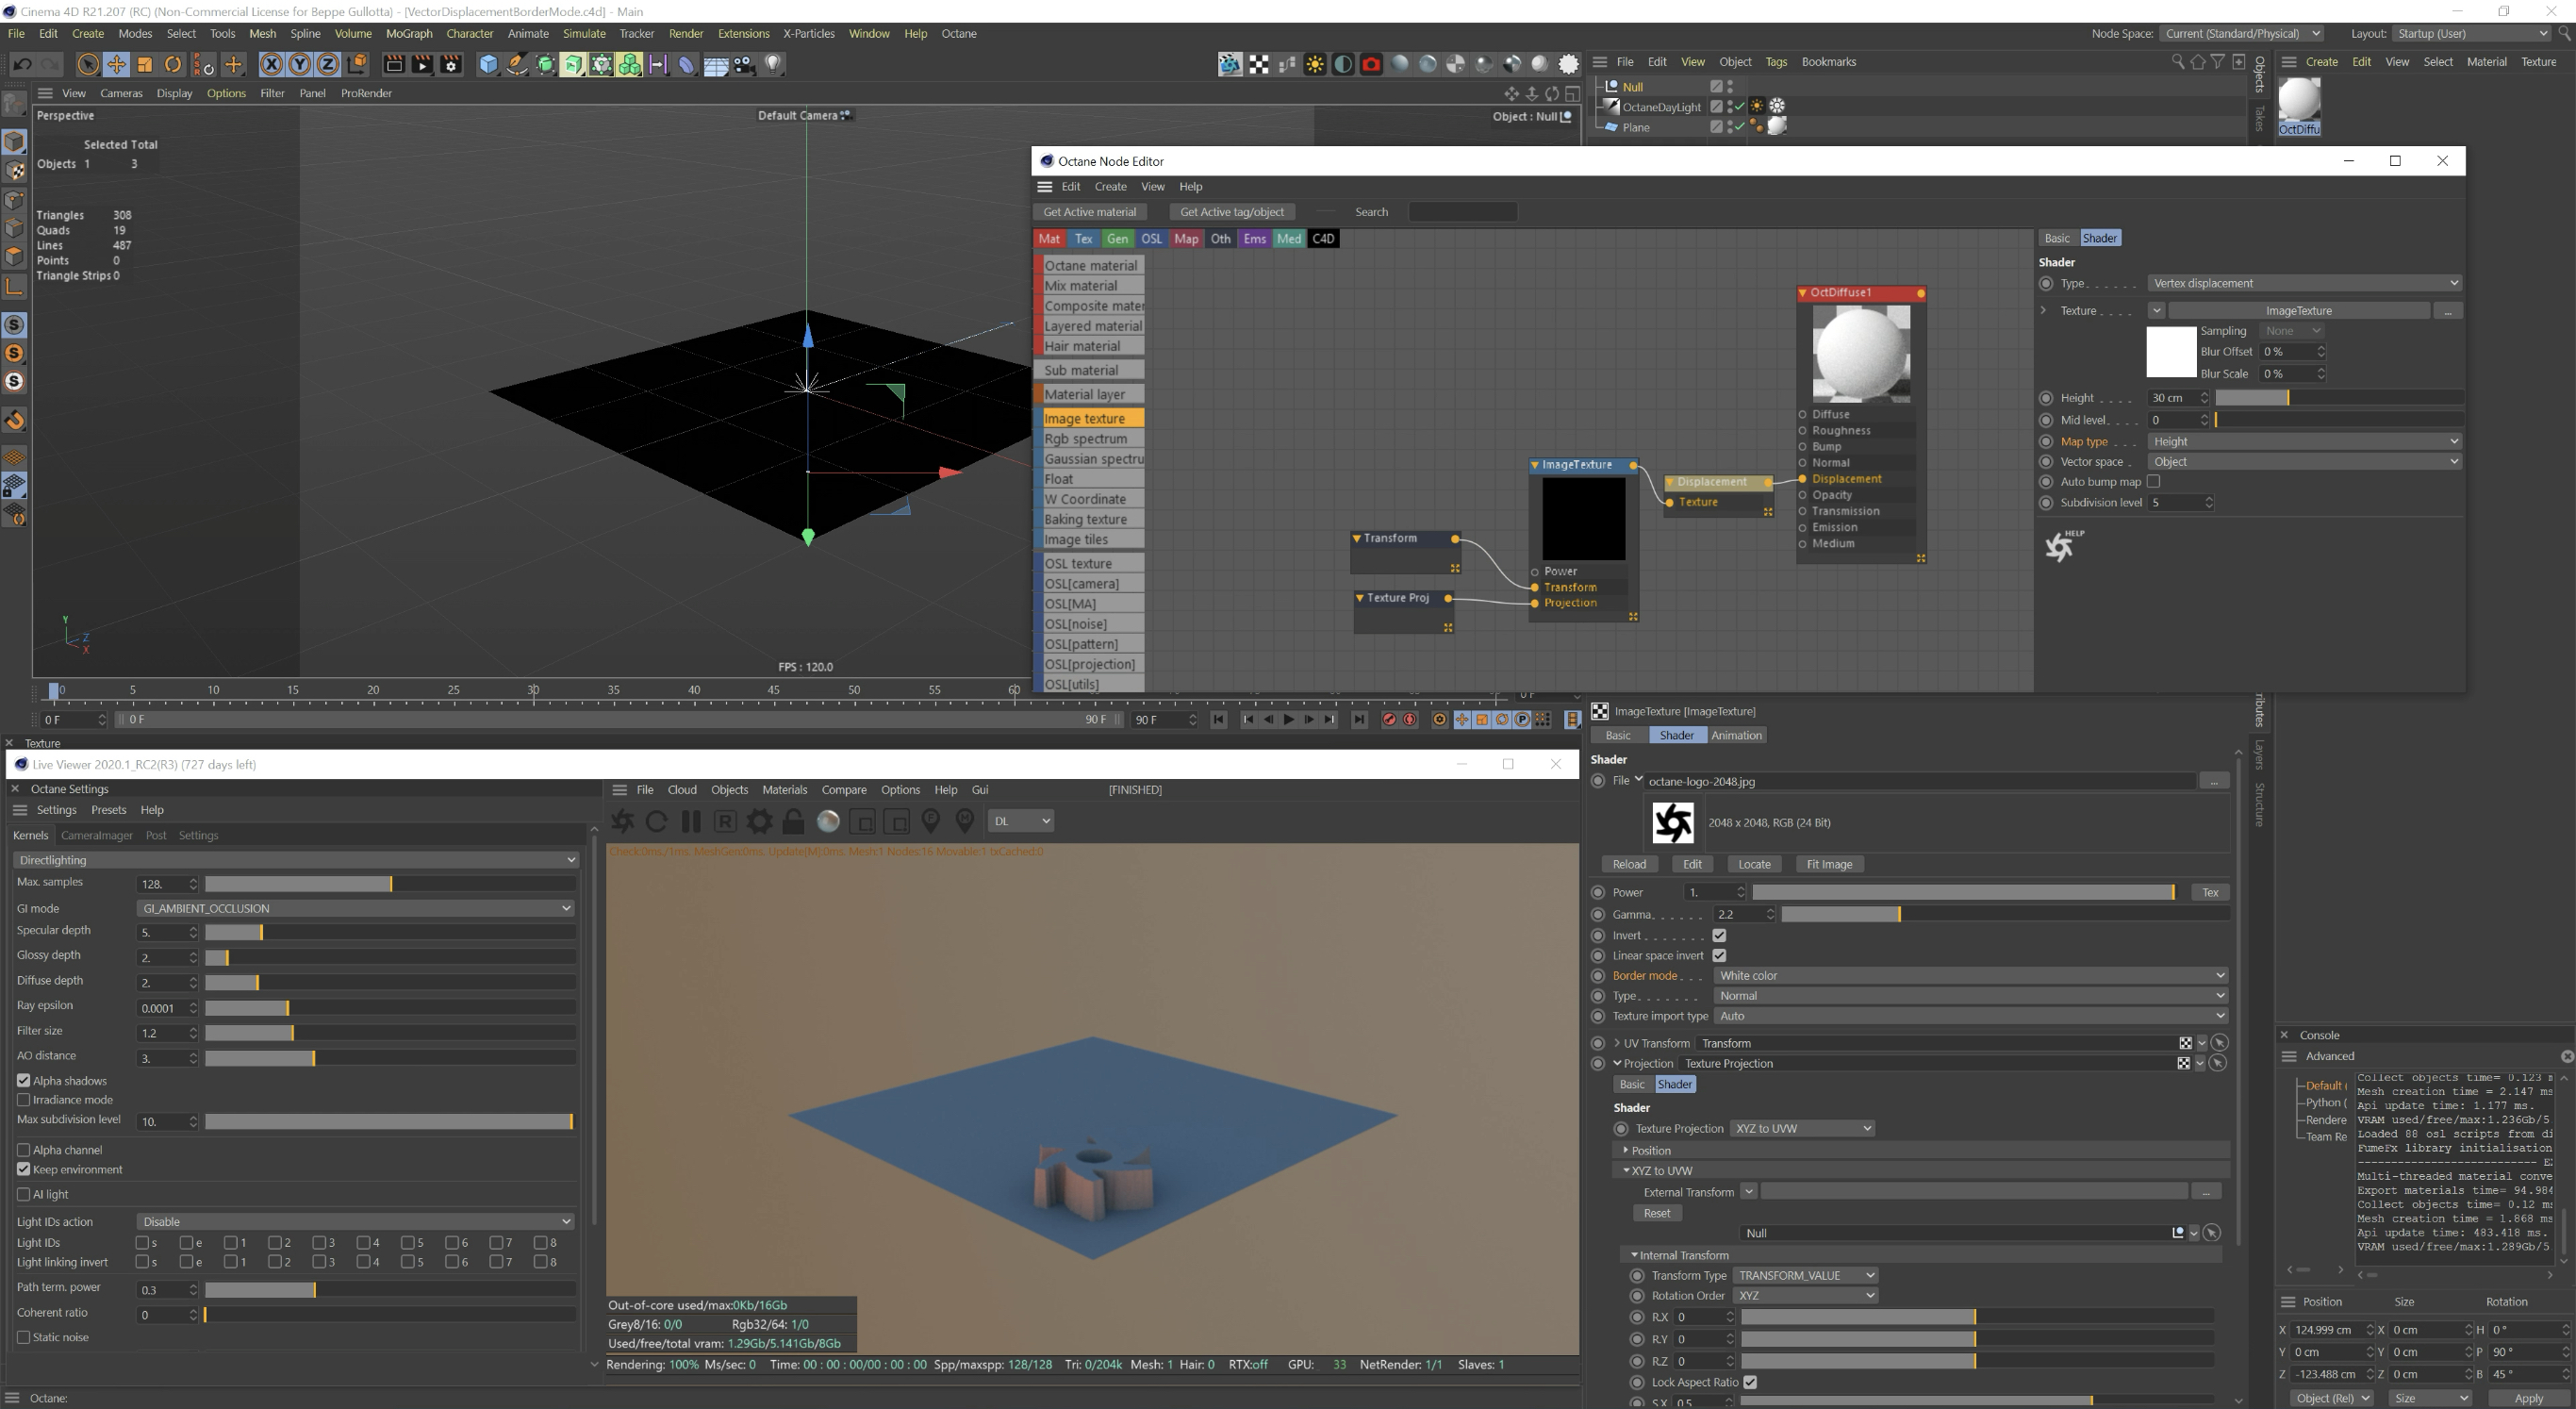The image size is (2576, 1409).
Task: Click the Live Viewer lock resolution icon
Action: click(x=793, y=821)
